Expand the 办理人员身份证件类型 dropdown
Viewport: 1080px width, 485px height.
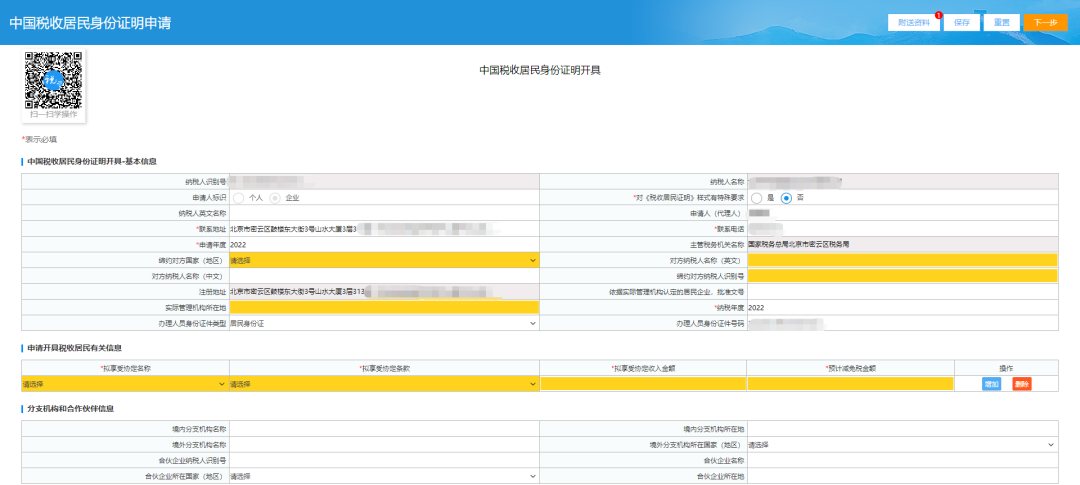384,323
